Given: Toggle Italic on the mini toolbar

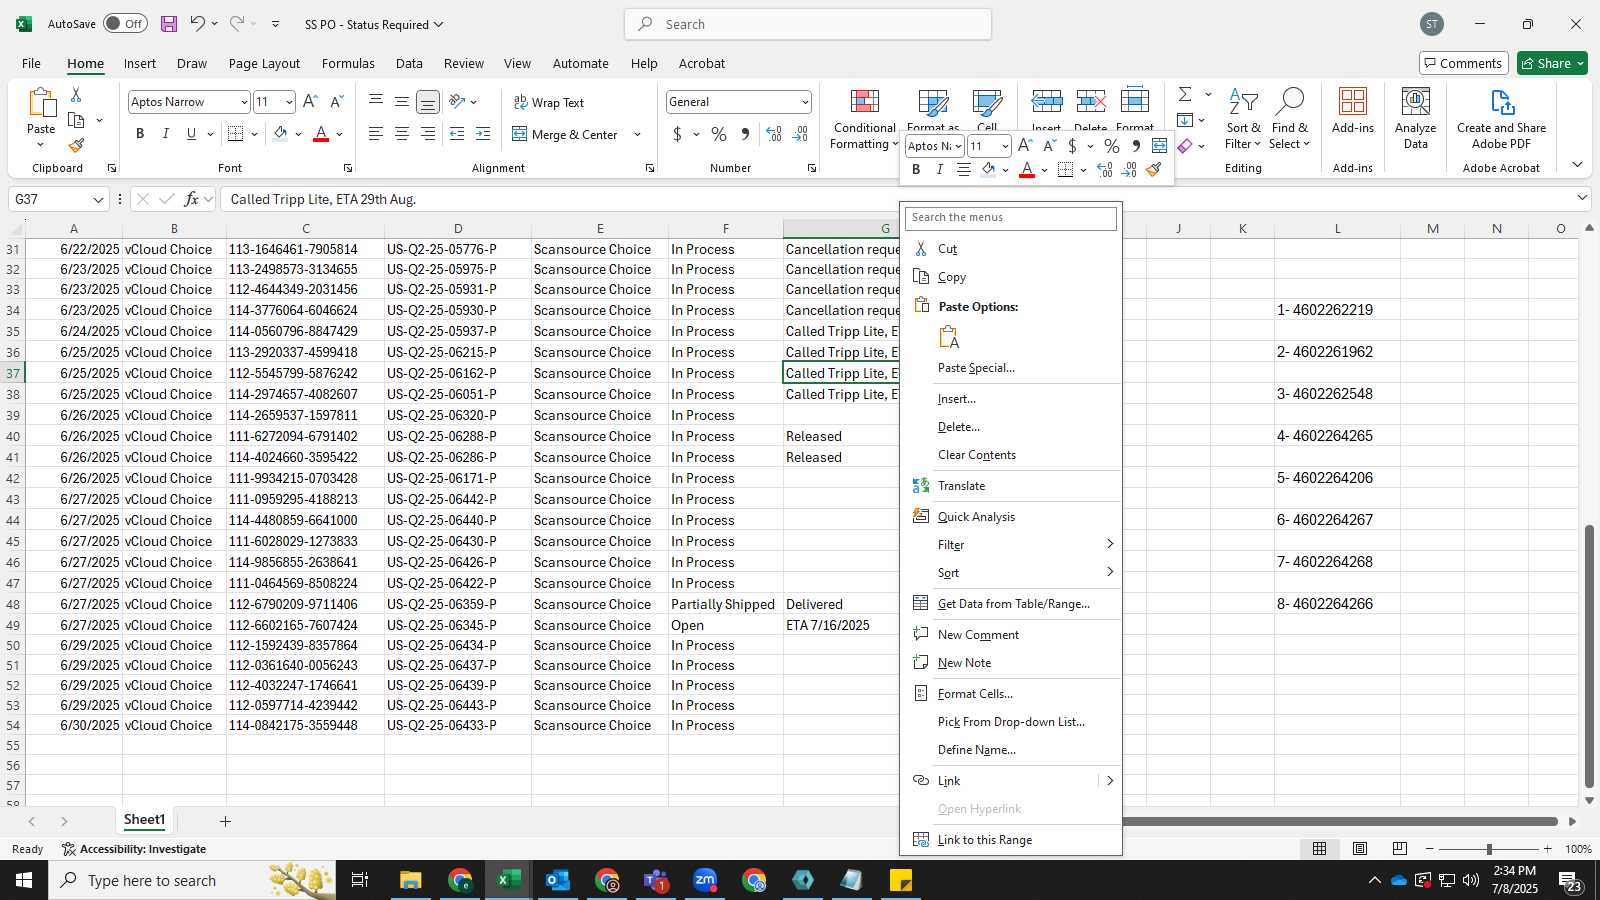Looking at the screenshot, I should [x=939, y=170].
